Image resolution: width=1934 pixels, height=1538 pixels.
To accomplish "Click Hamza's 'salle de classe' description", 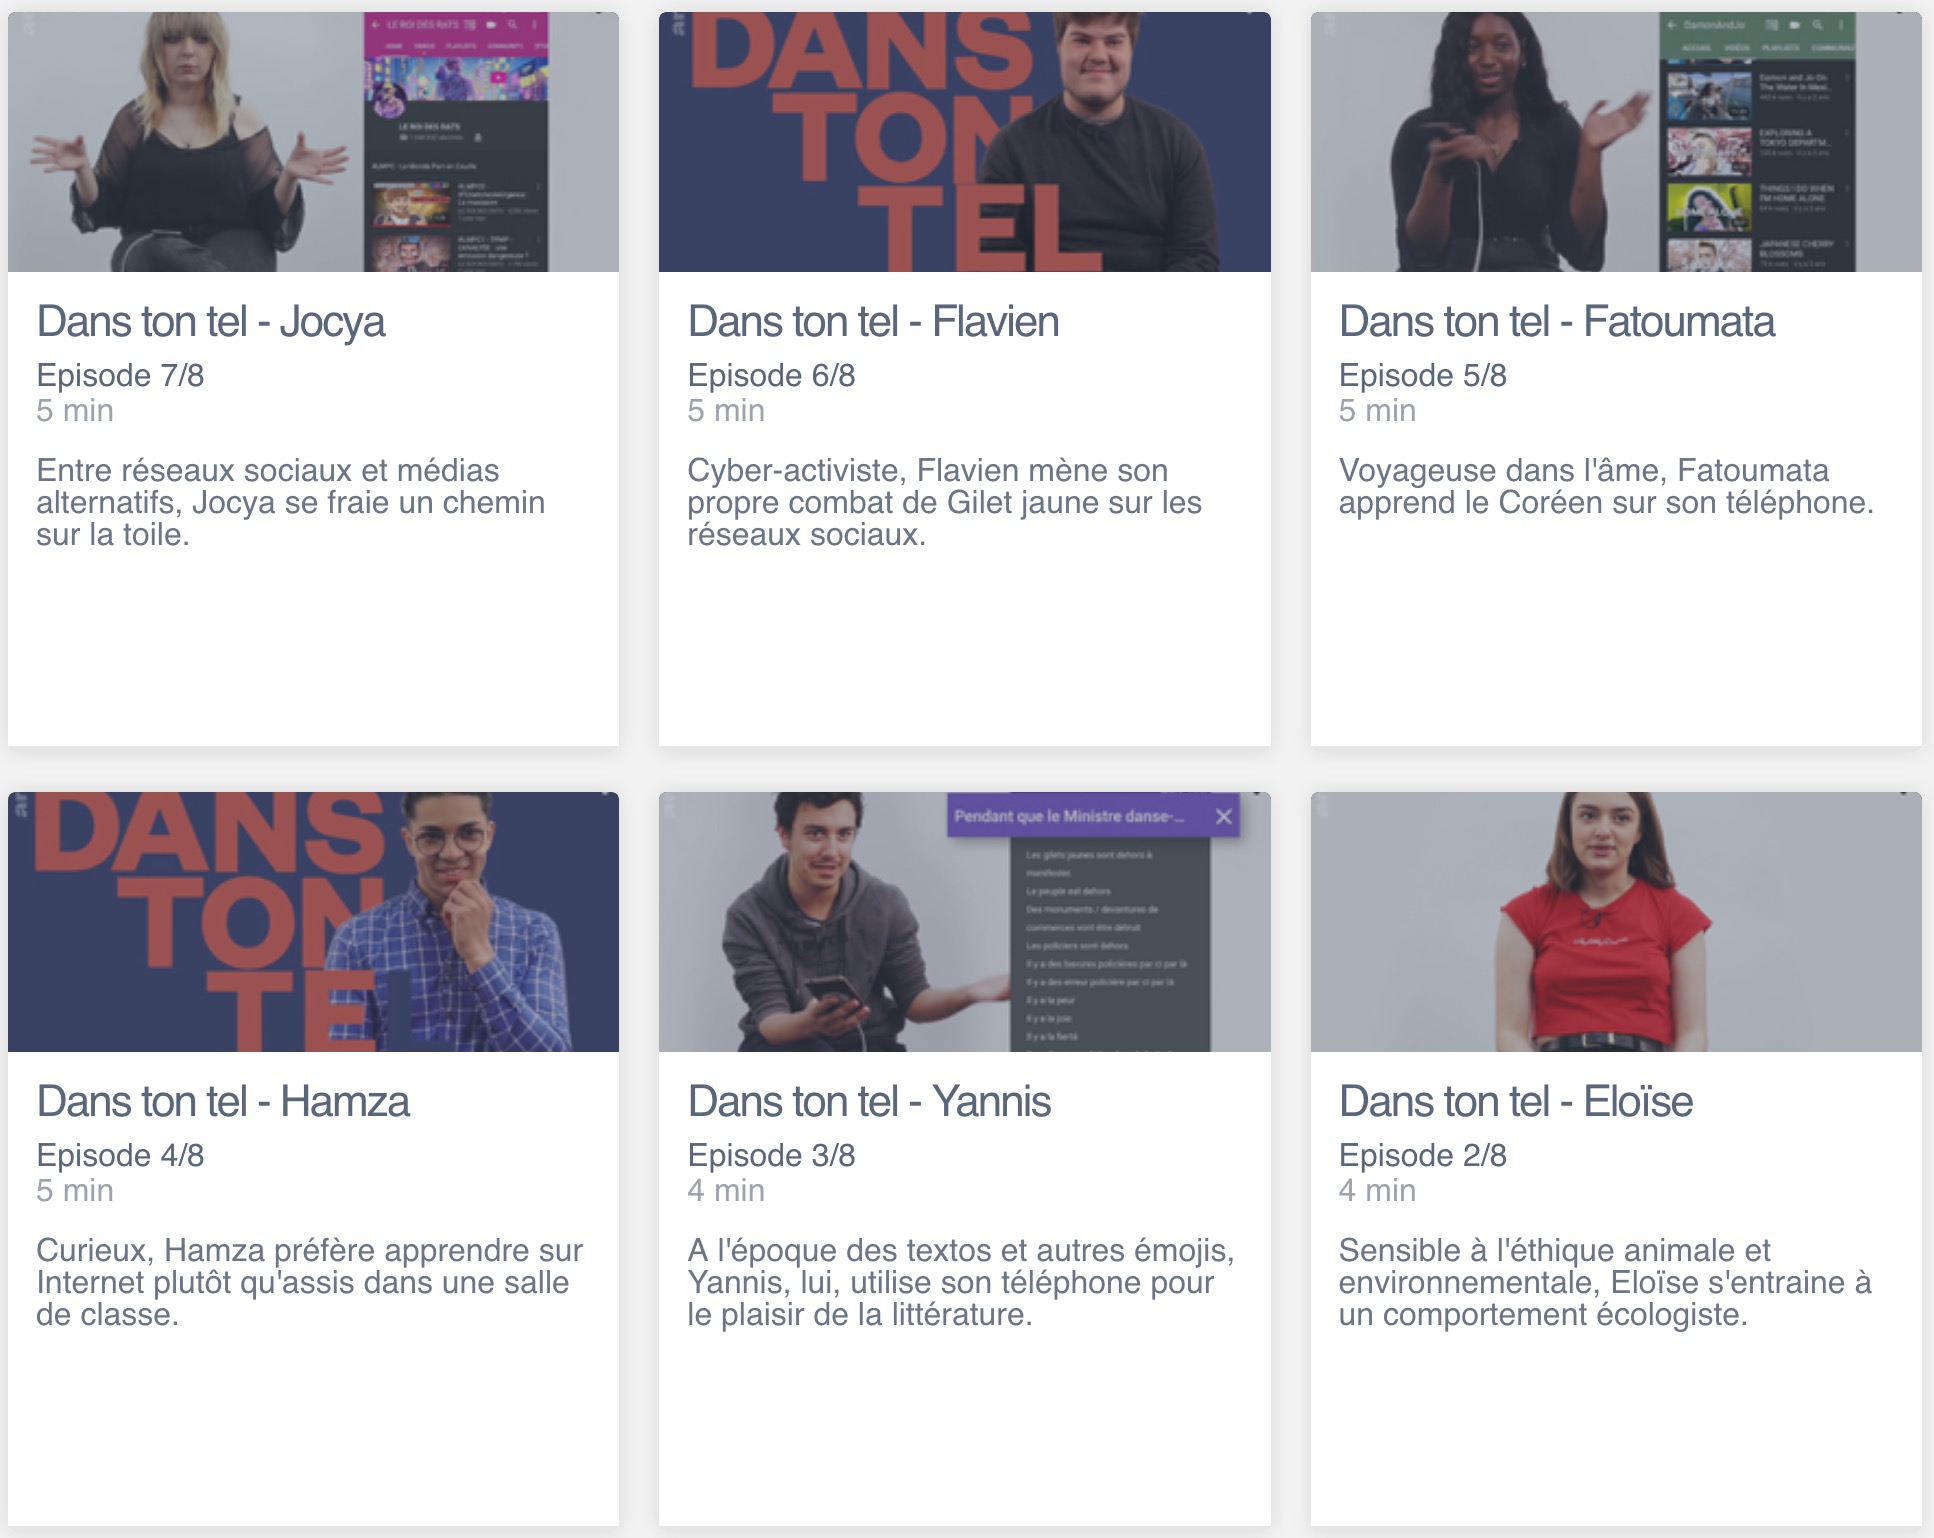I will pos(309,1282).
